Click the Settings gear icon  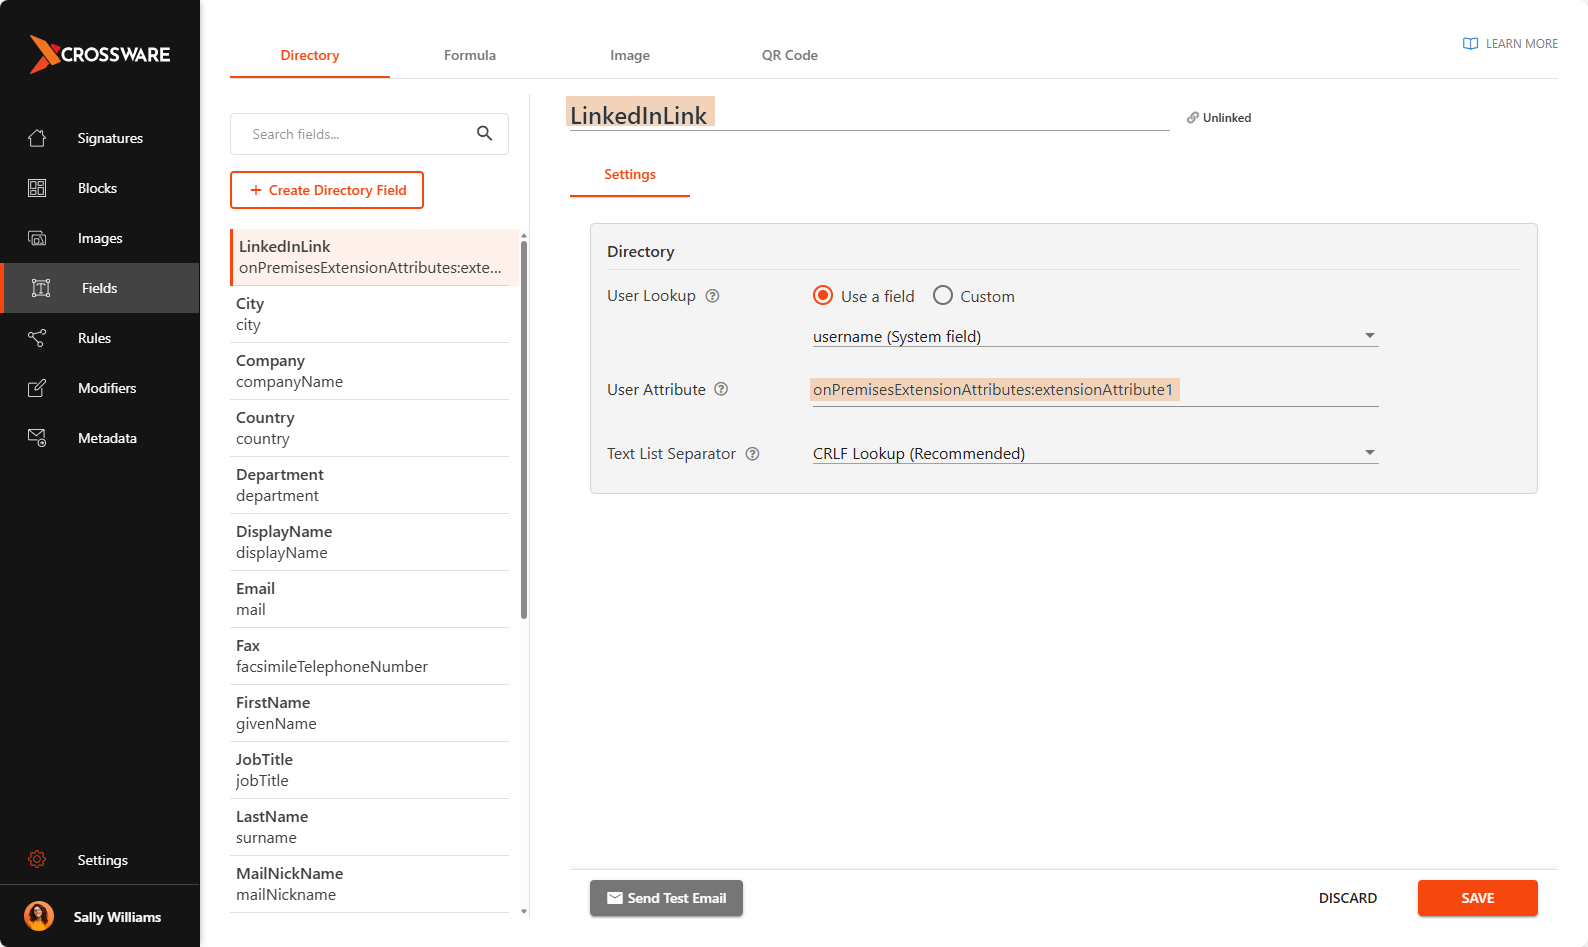(37, 860)
